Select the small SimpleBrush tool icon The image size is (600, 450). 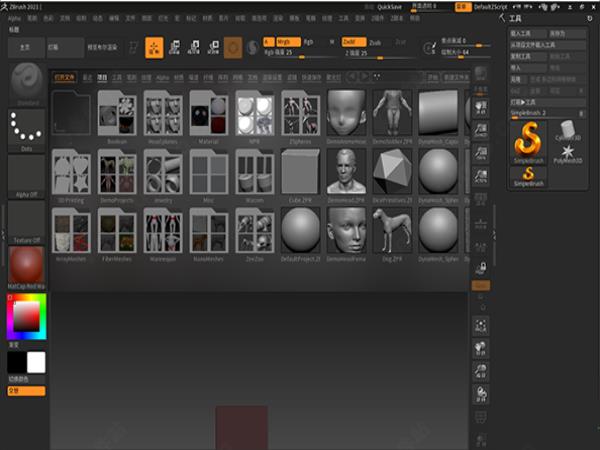(x=528, y=177)
